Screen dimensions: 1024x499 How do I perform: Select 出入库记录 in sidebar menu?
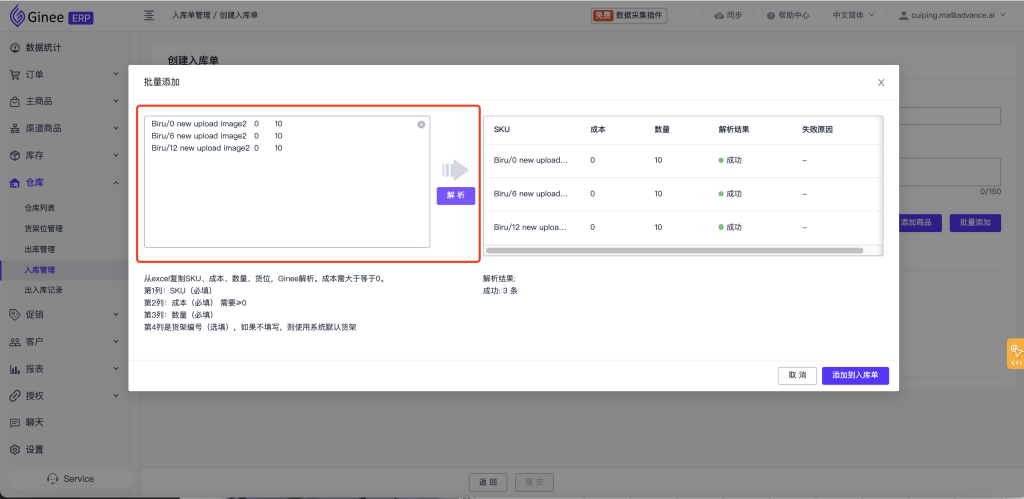pyautogui.click(x=50, y=290)
